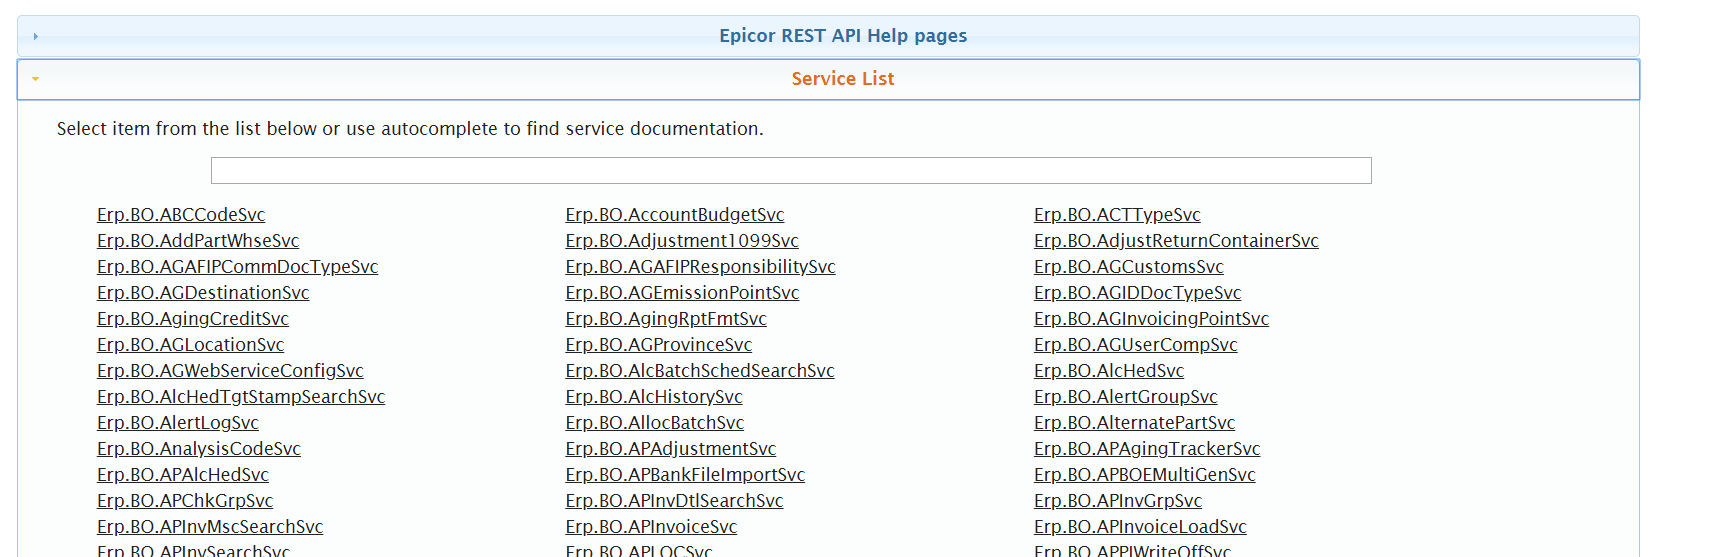This screenshot has height=557, width=1716.
Task: Open Erp.BO.AGAFIPResponsibilitySvc link
Action: [x=700, y=267]
